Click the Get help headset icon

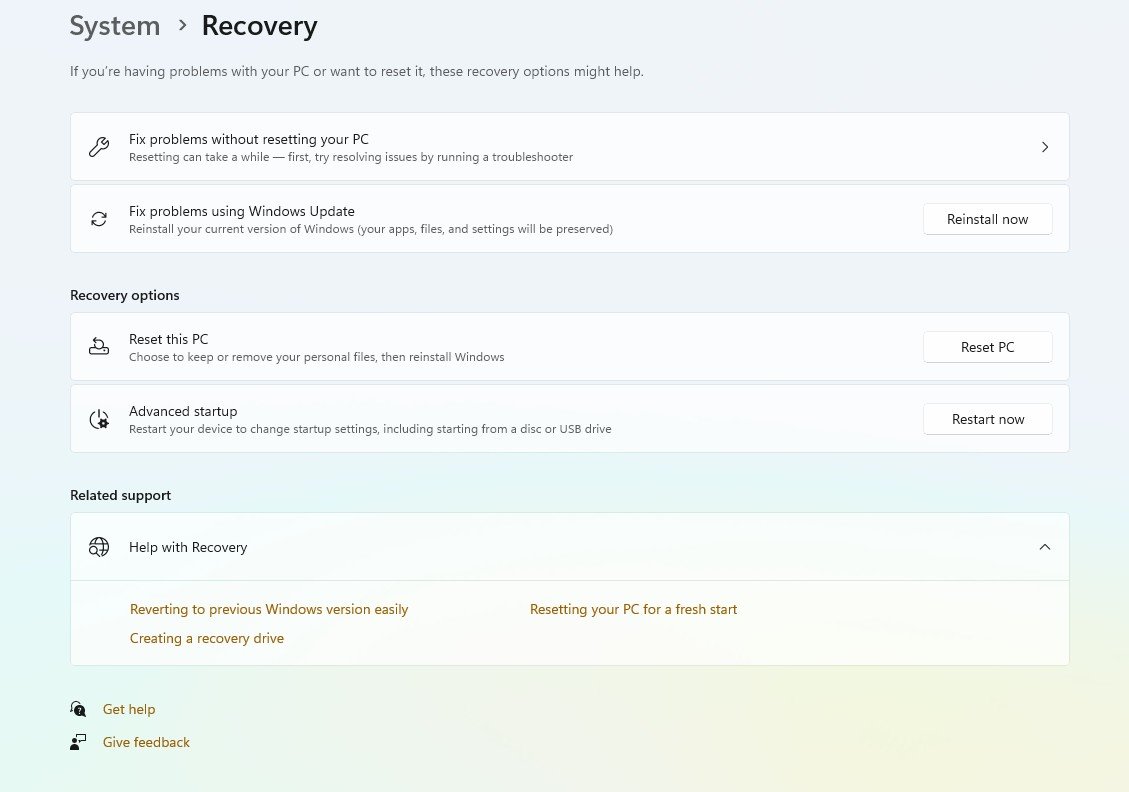pyautogui.click(x=78, y=709)
